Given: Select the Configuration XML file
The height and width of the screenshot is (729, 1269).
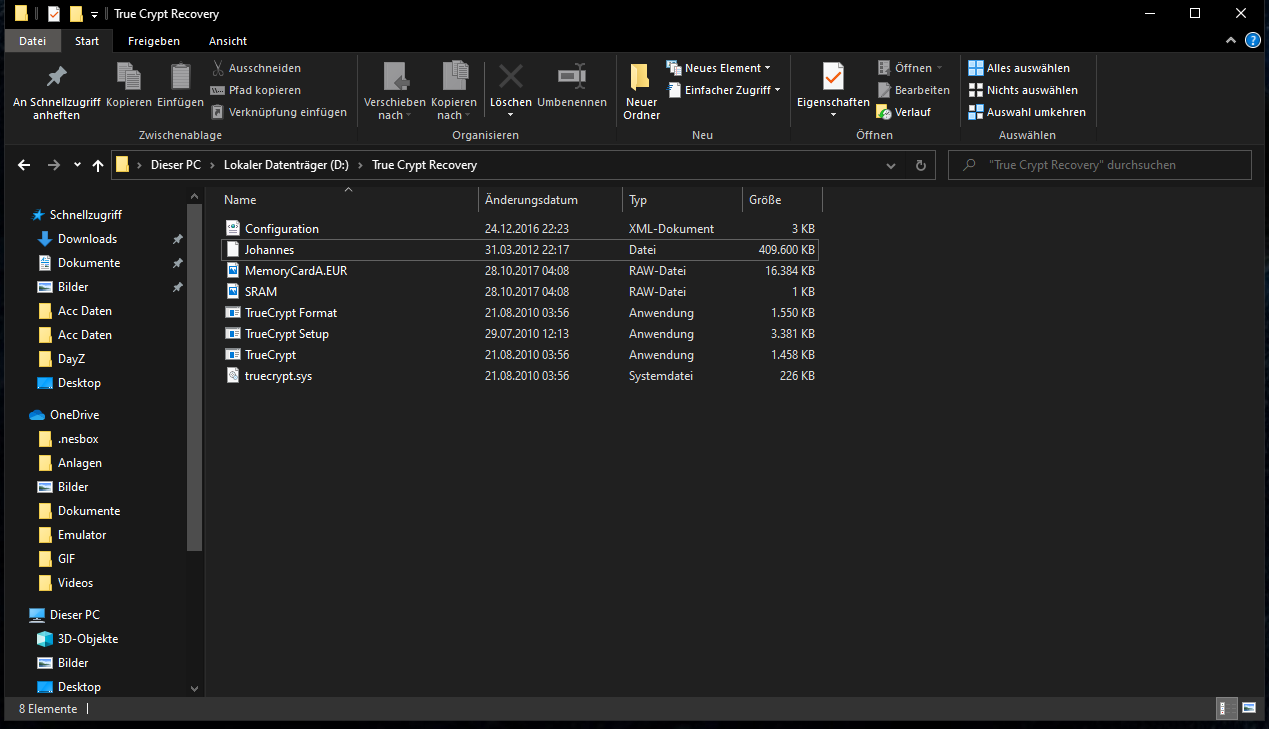Looking at the screenshot, I should point(519,229).
